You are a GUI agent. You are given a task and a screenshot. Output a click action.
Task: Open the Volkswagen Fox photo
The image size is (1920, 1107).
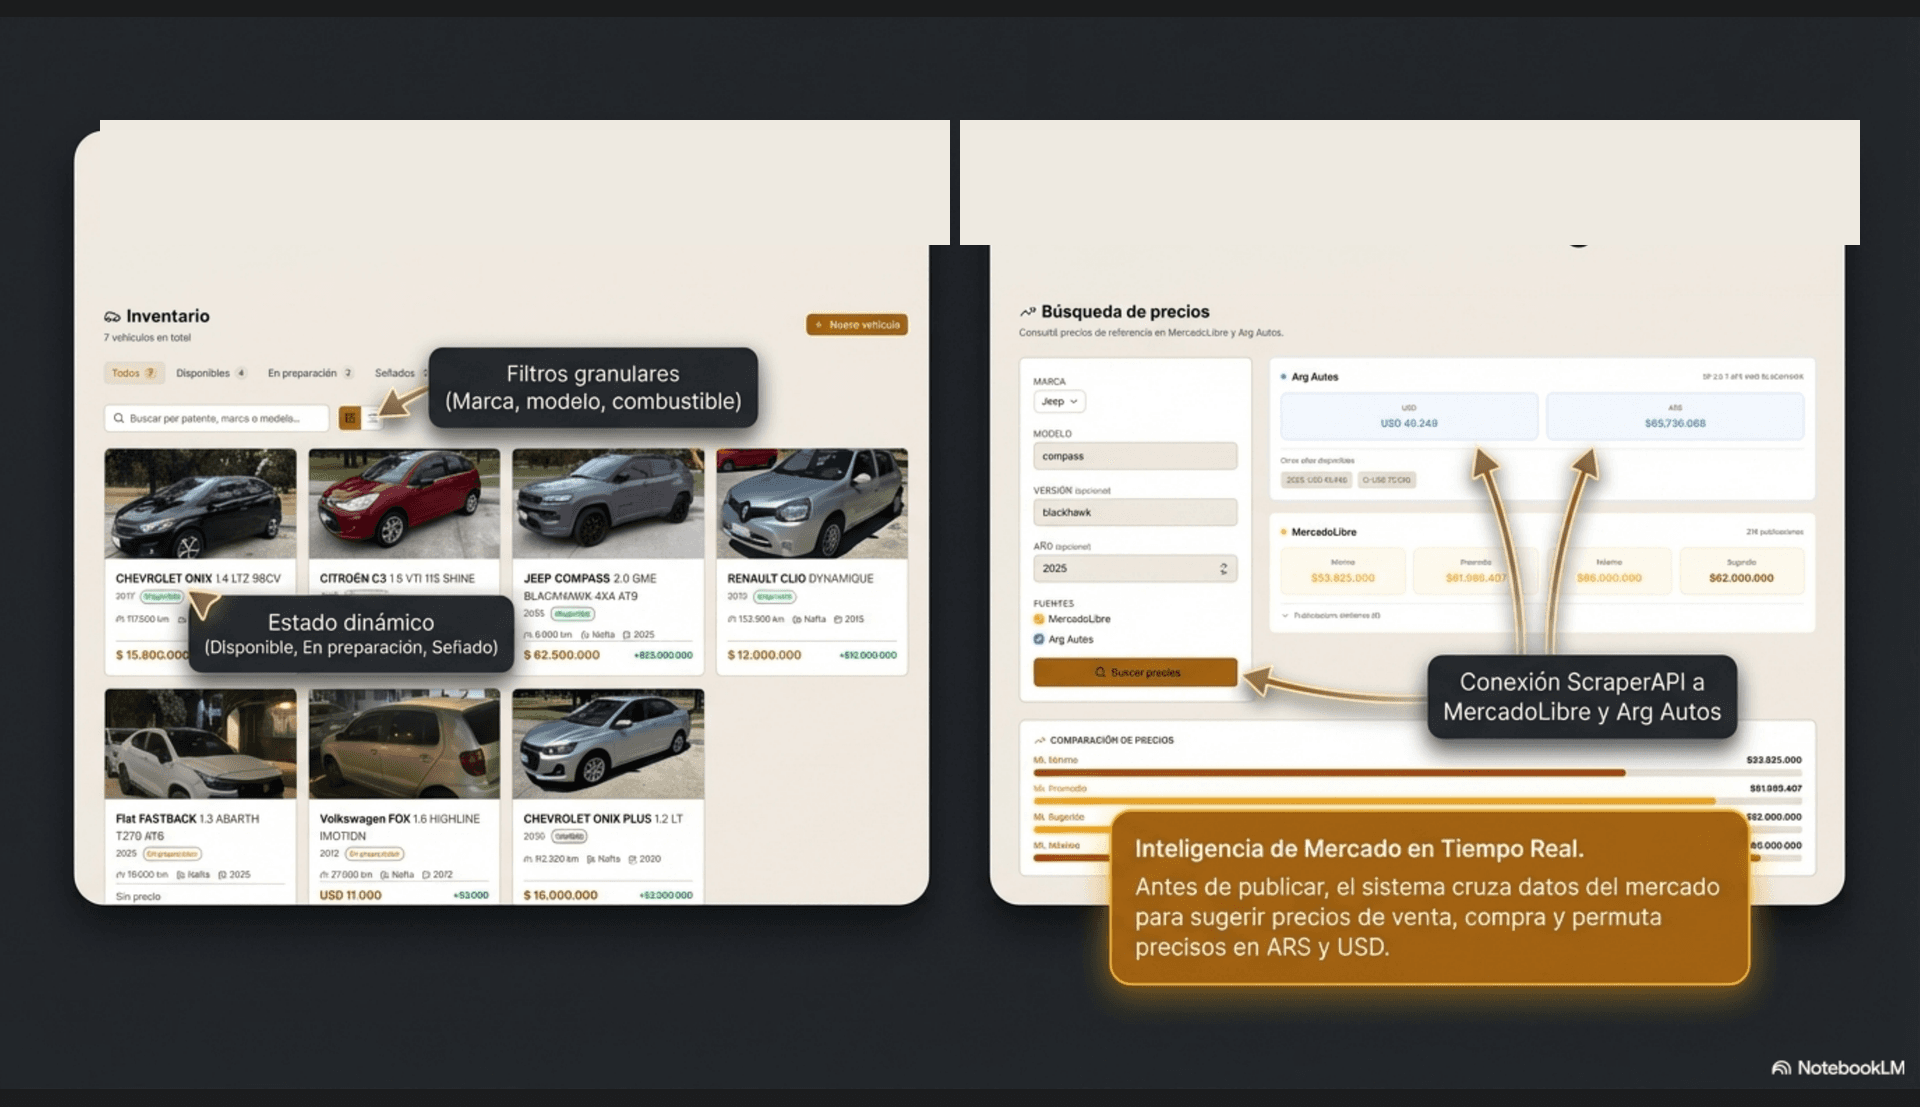click(404, 744)
